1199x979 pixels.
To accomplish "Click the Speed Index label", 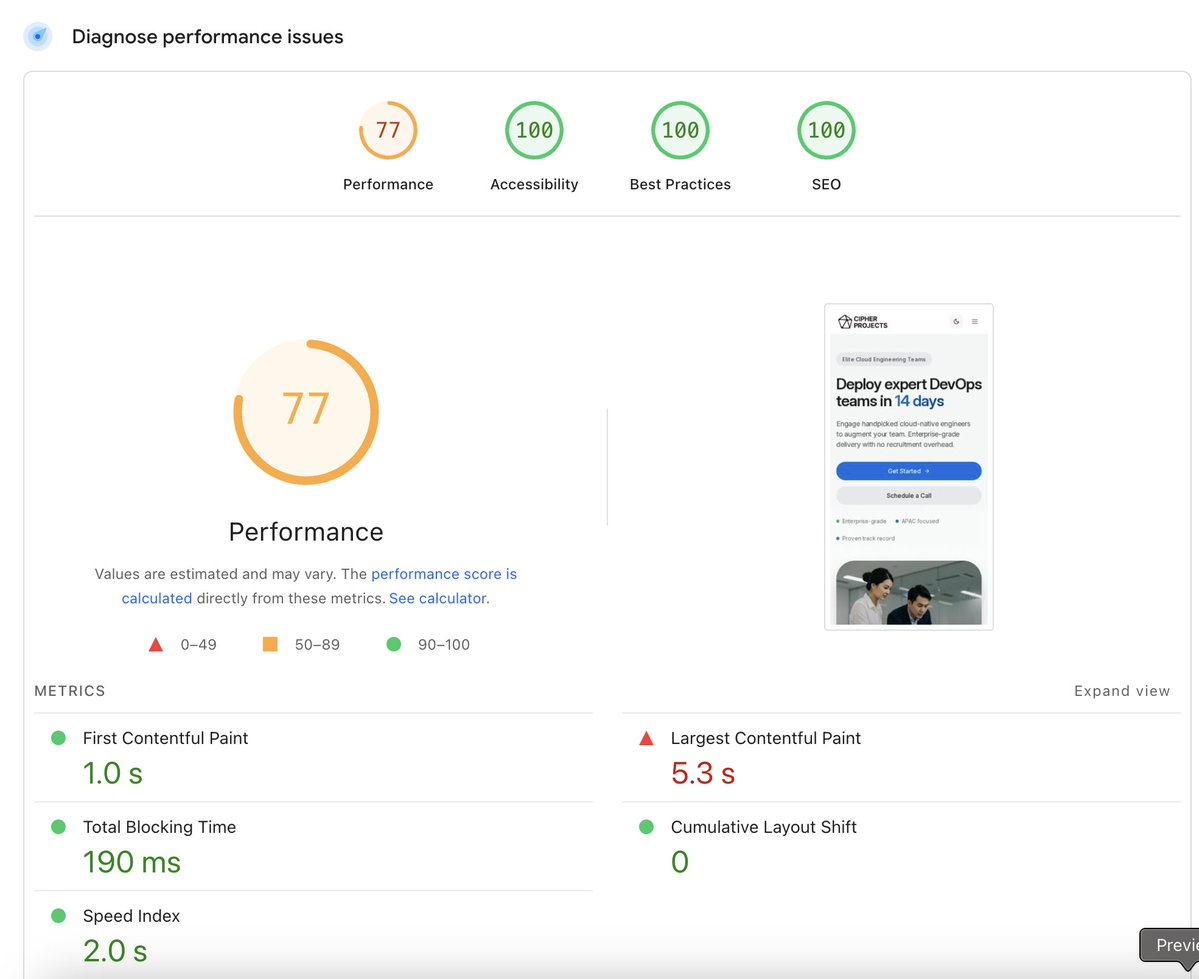I will (x=131, y=916).
